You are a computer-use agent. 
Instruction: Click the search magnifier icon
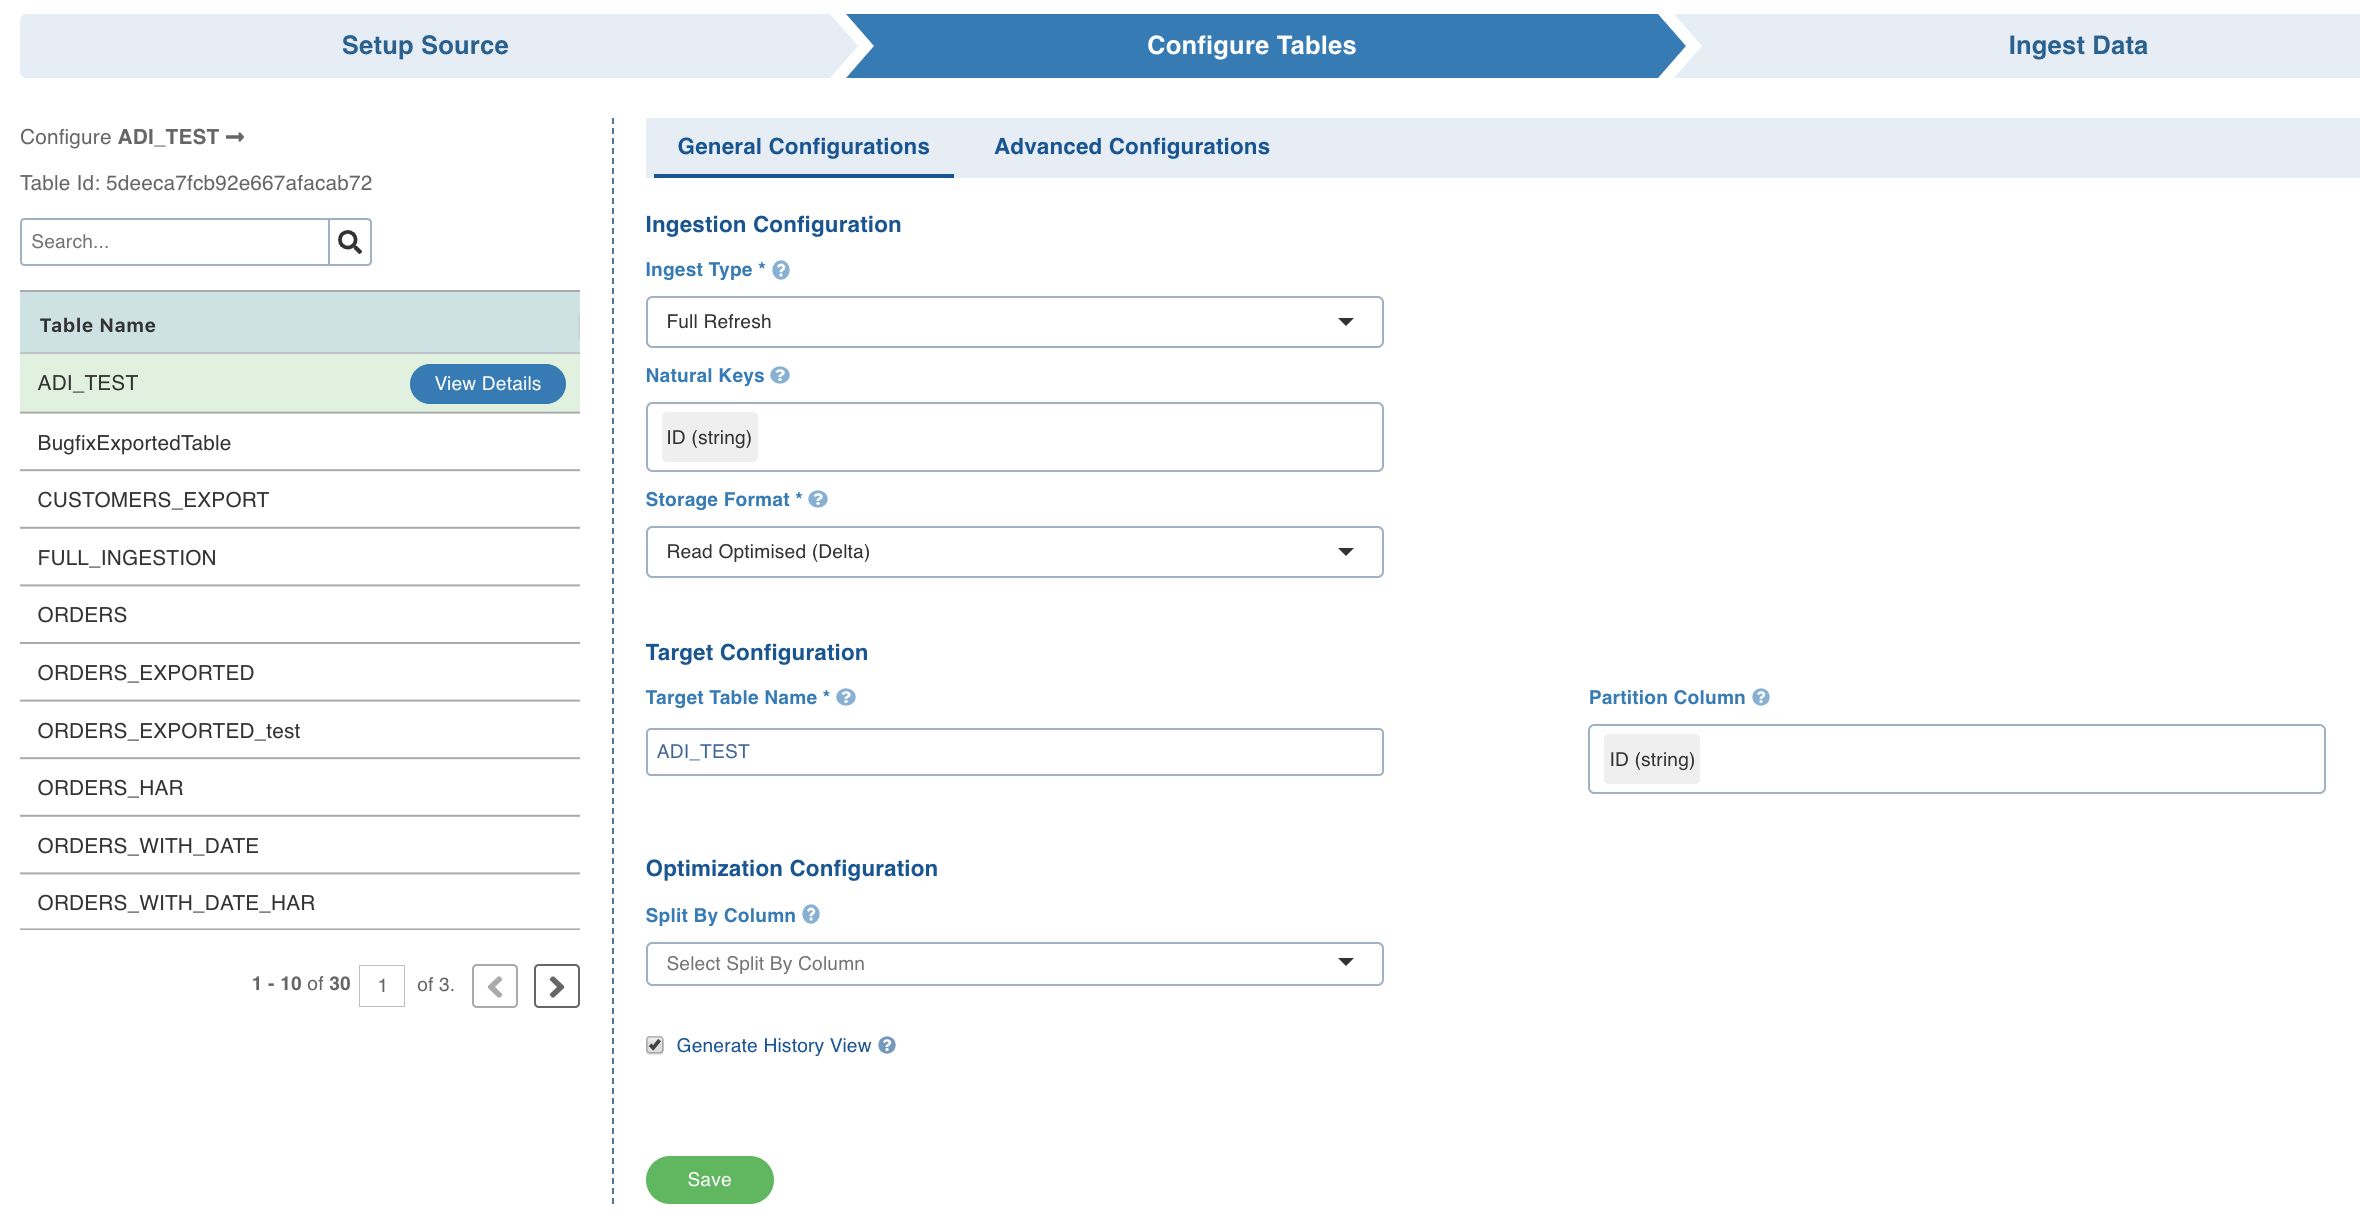pos(350,242)
